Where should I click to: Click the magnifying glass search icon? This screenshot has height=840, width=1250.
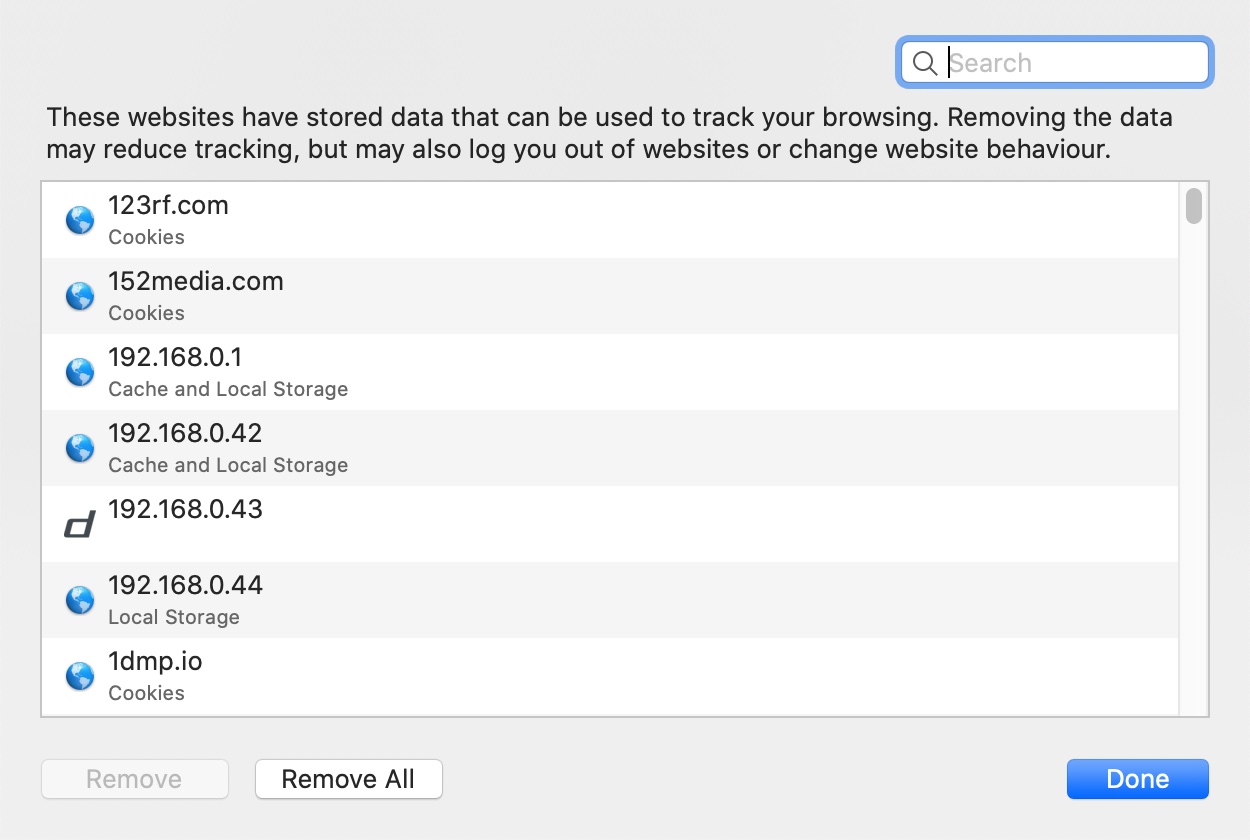pyautogui.click(x=925, y=63)
